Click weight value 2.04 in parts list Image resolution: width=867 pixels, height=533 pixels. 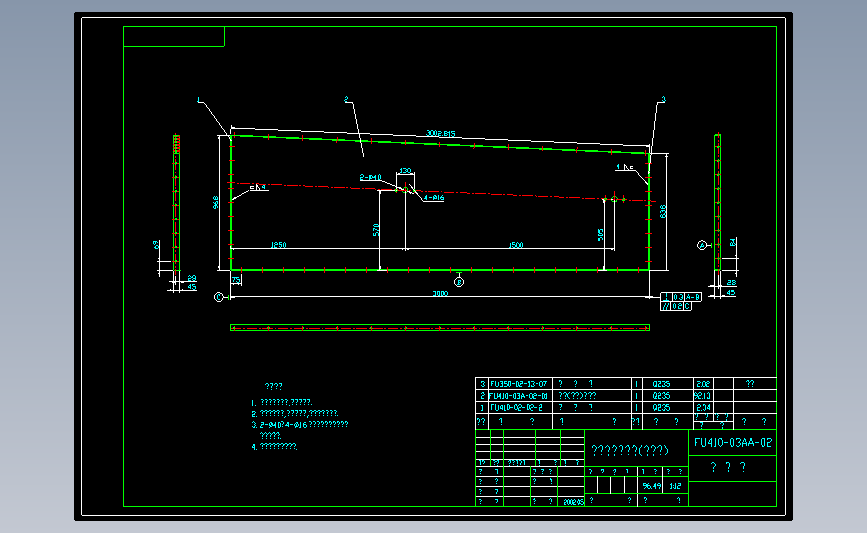(x=703, y=407)
